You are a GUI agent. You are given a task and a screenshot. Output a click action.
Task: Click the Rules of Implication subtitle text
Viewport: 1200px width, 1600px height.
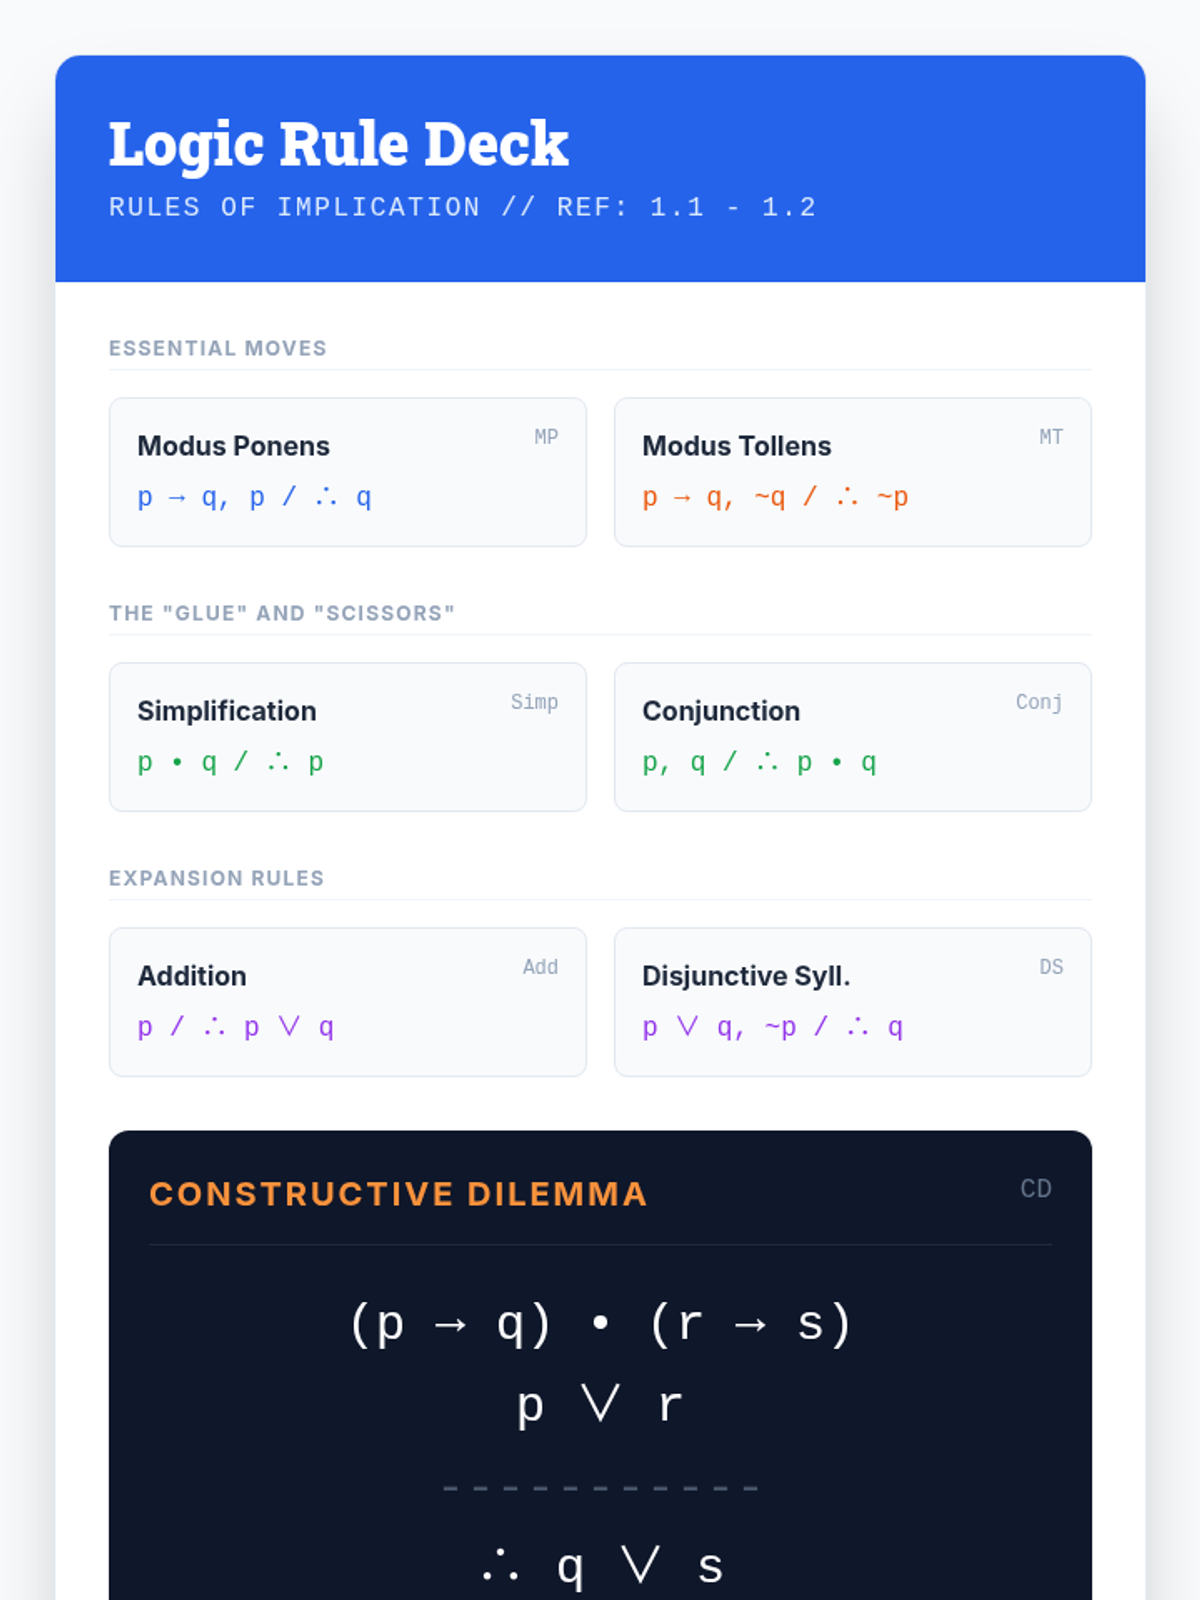462,207
